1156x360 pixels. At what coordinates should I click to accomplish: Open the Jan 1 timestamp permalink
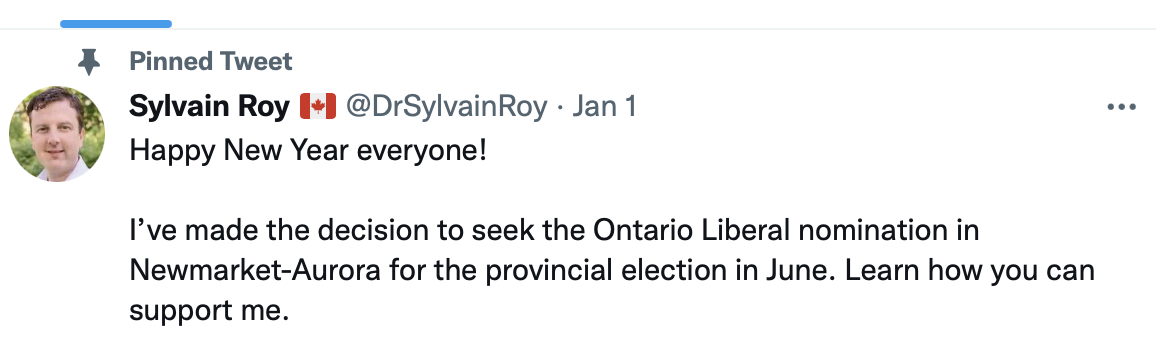pos(604,107)
